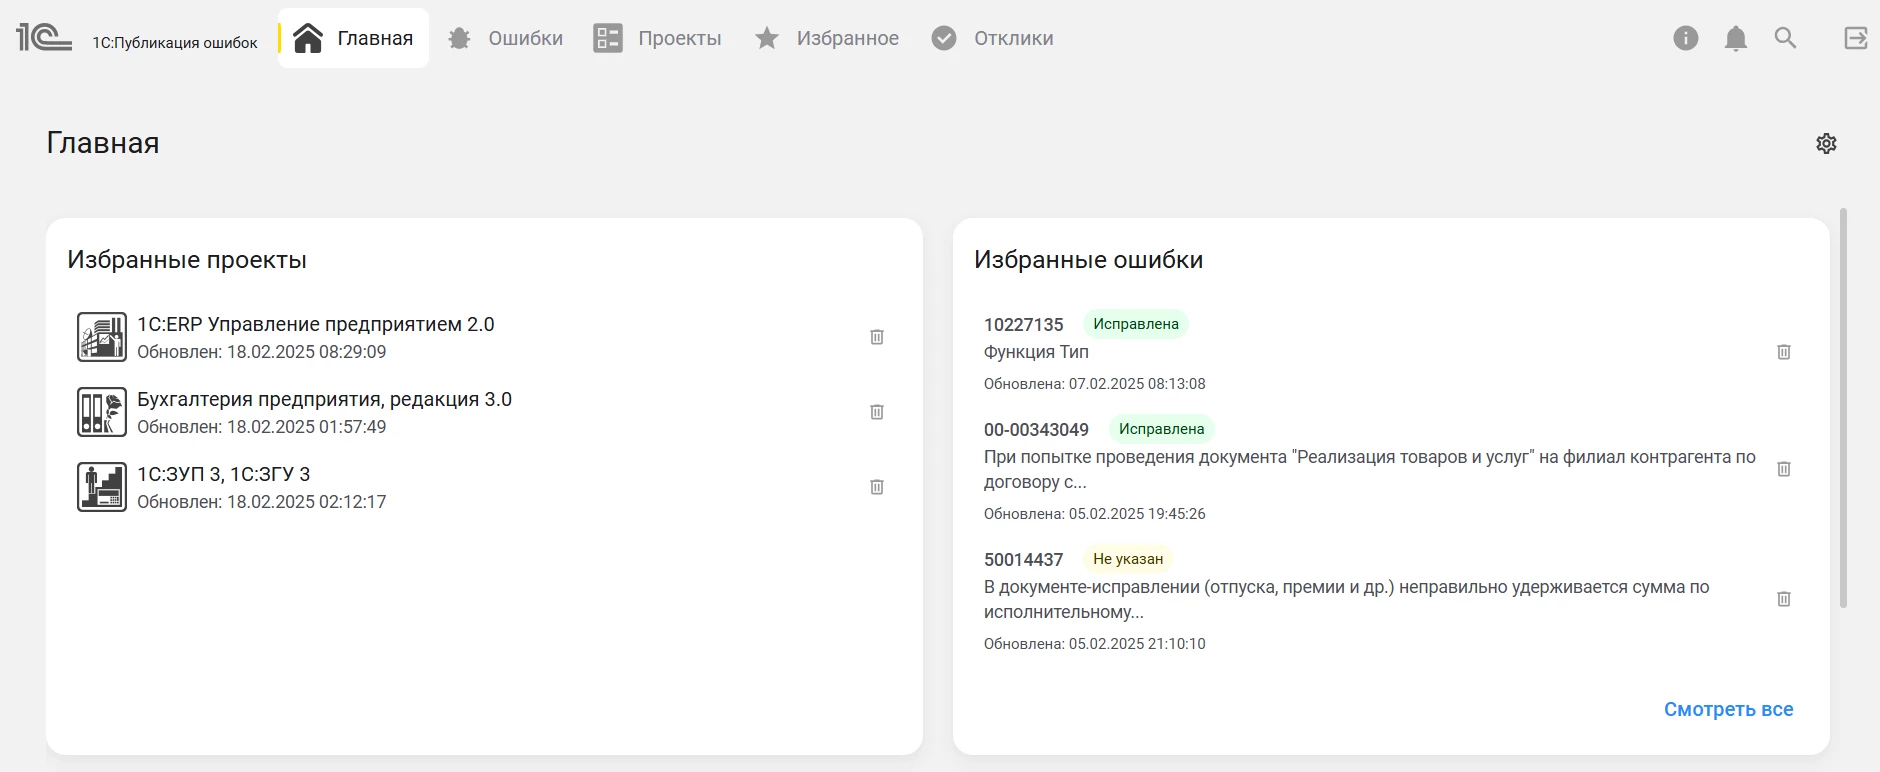Open the Проекты tab
This screenshot has width=1880, height=772.
point(658,38)
